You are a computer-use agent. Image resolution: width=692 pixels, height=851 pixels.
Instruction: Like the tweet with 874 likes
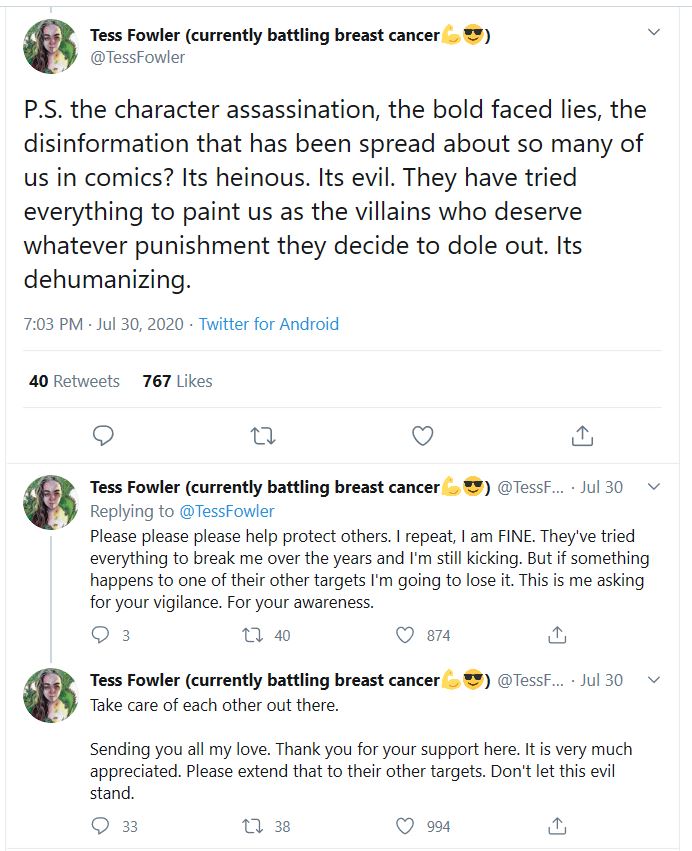[405, 634]
